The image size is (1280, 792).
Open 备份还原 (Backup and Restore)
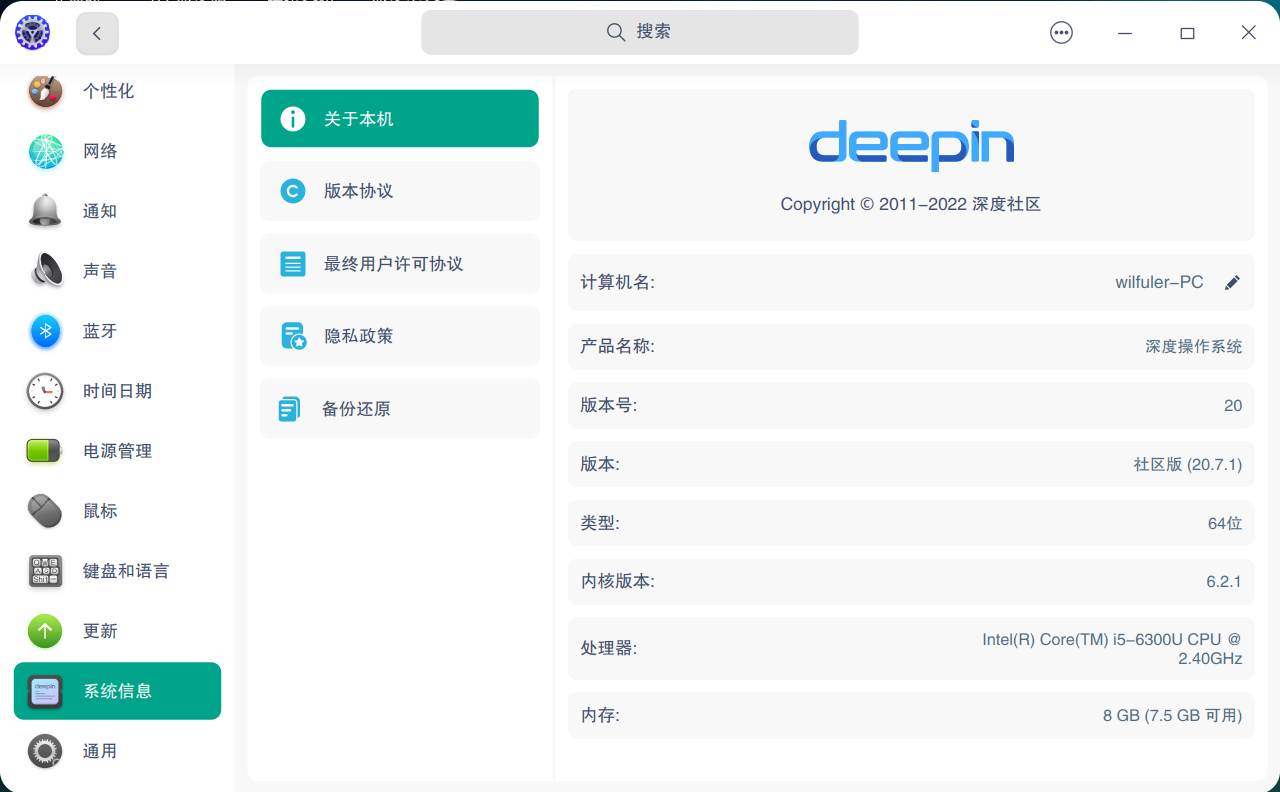coord(399,408)
